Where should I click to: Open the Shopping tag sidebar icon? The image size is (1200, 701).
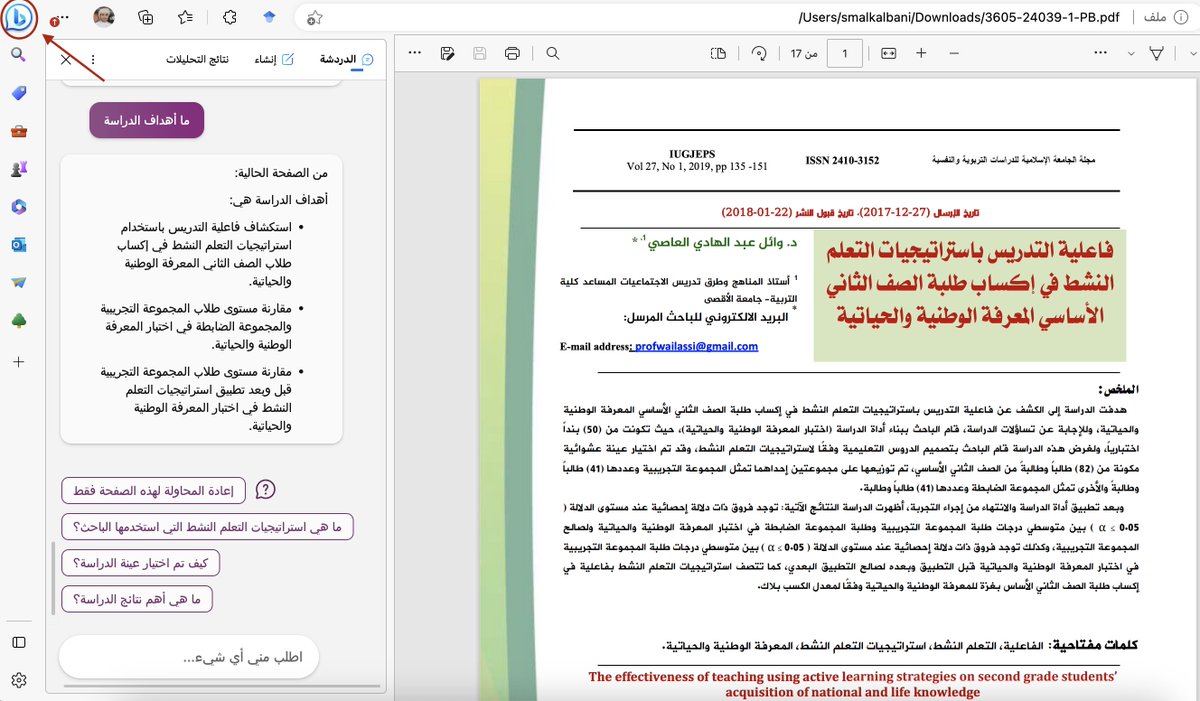tap(18, 93)
